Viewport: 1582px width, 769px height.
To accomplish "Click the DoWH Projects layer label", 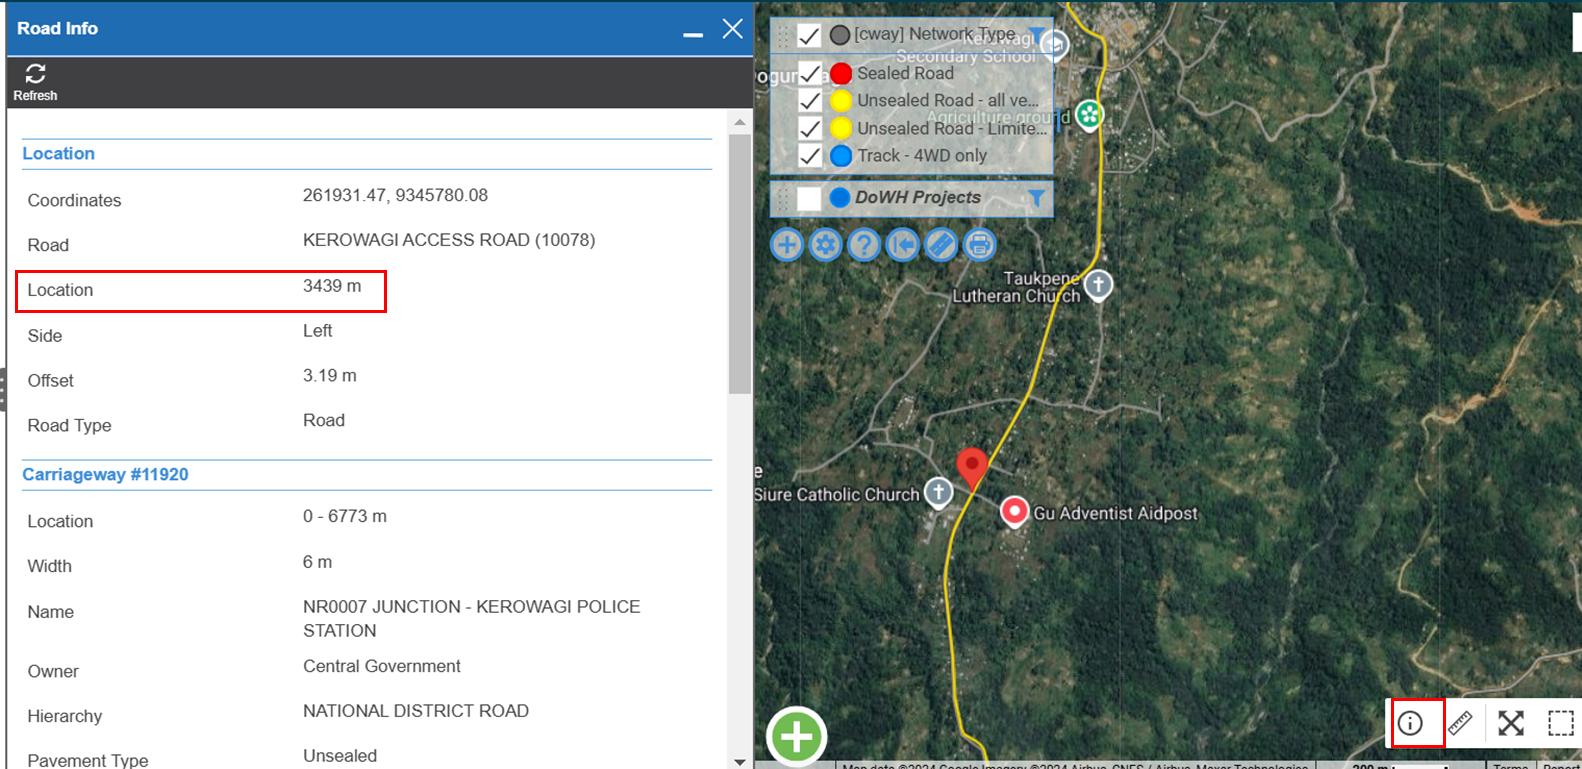I will (918, 198).
